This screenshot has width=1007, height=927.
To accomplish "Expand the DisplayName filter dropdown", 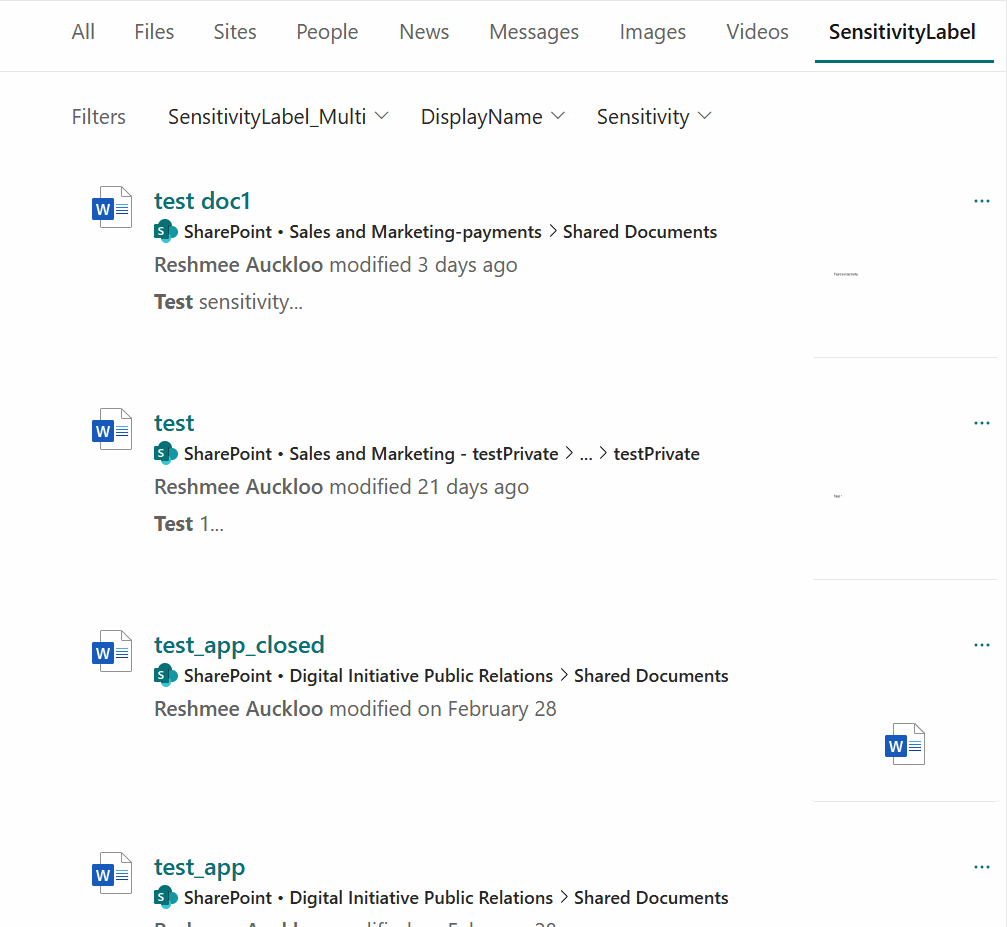I will point(493,117).
